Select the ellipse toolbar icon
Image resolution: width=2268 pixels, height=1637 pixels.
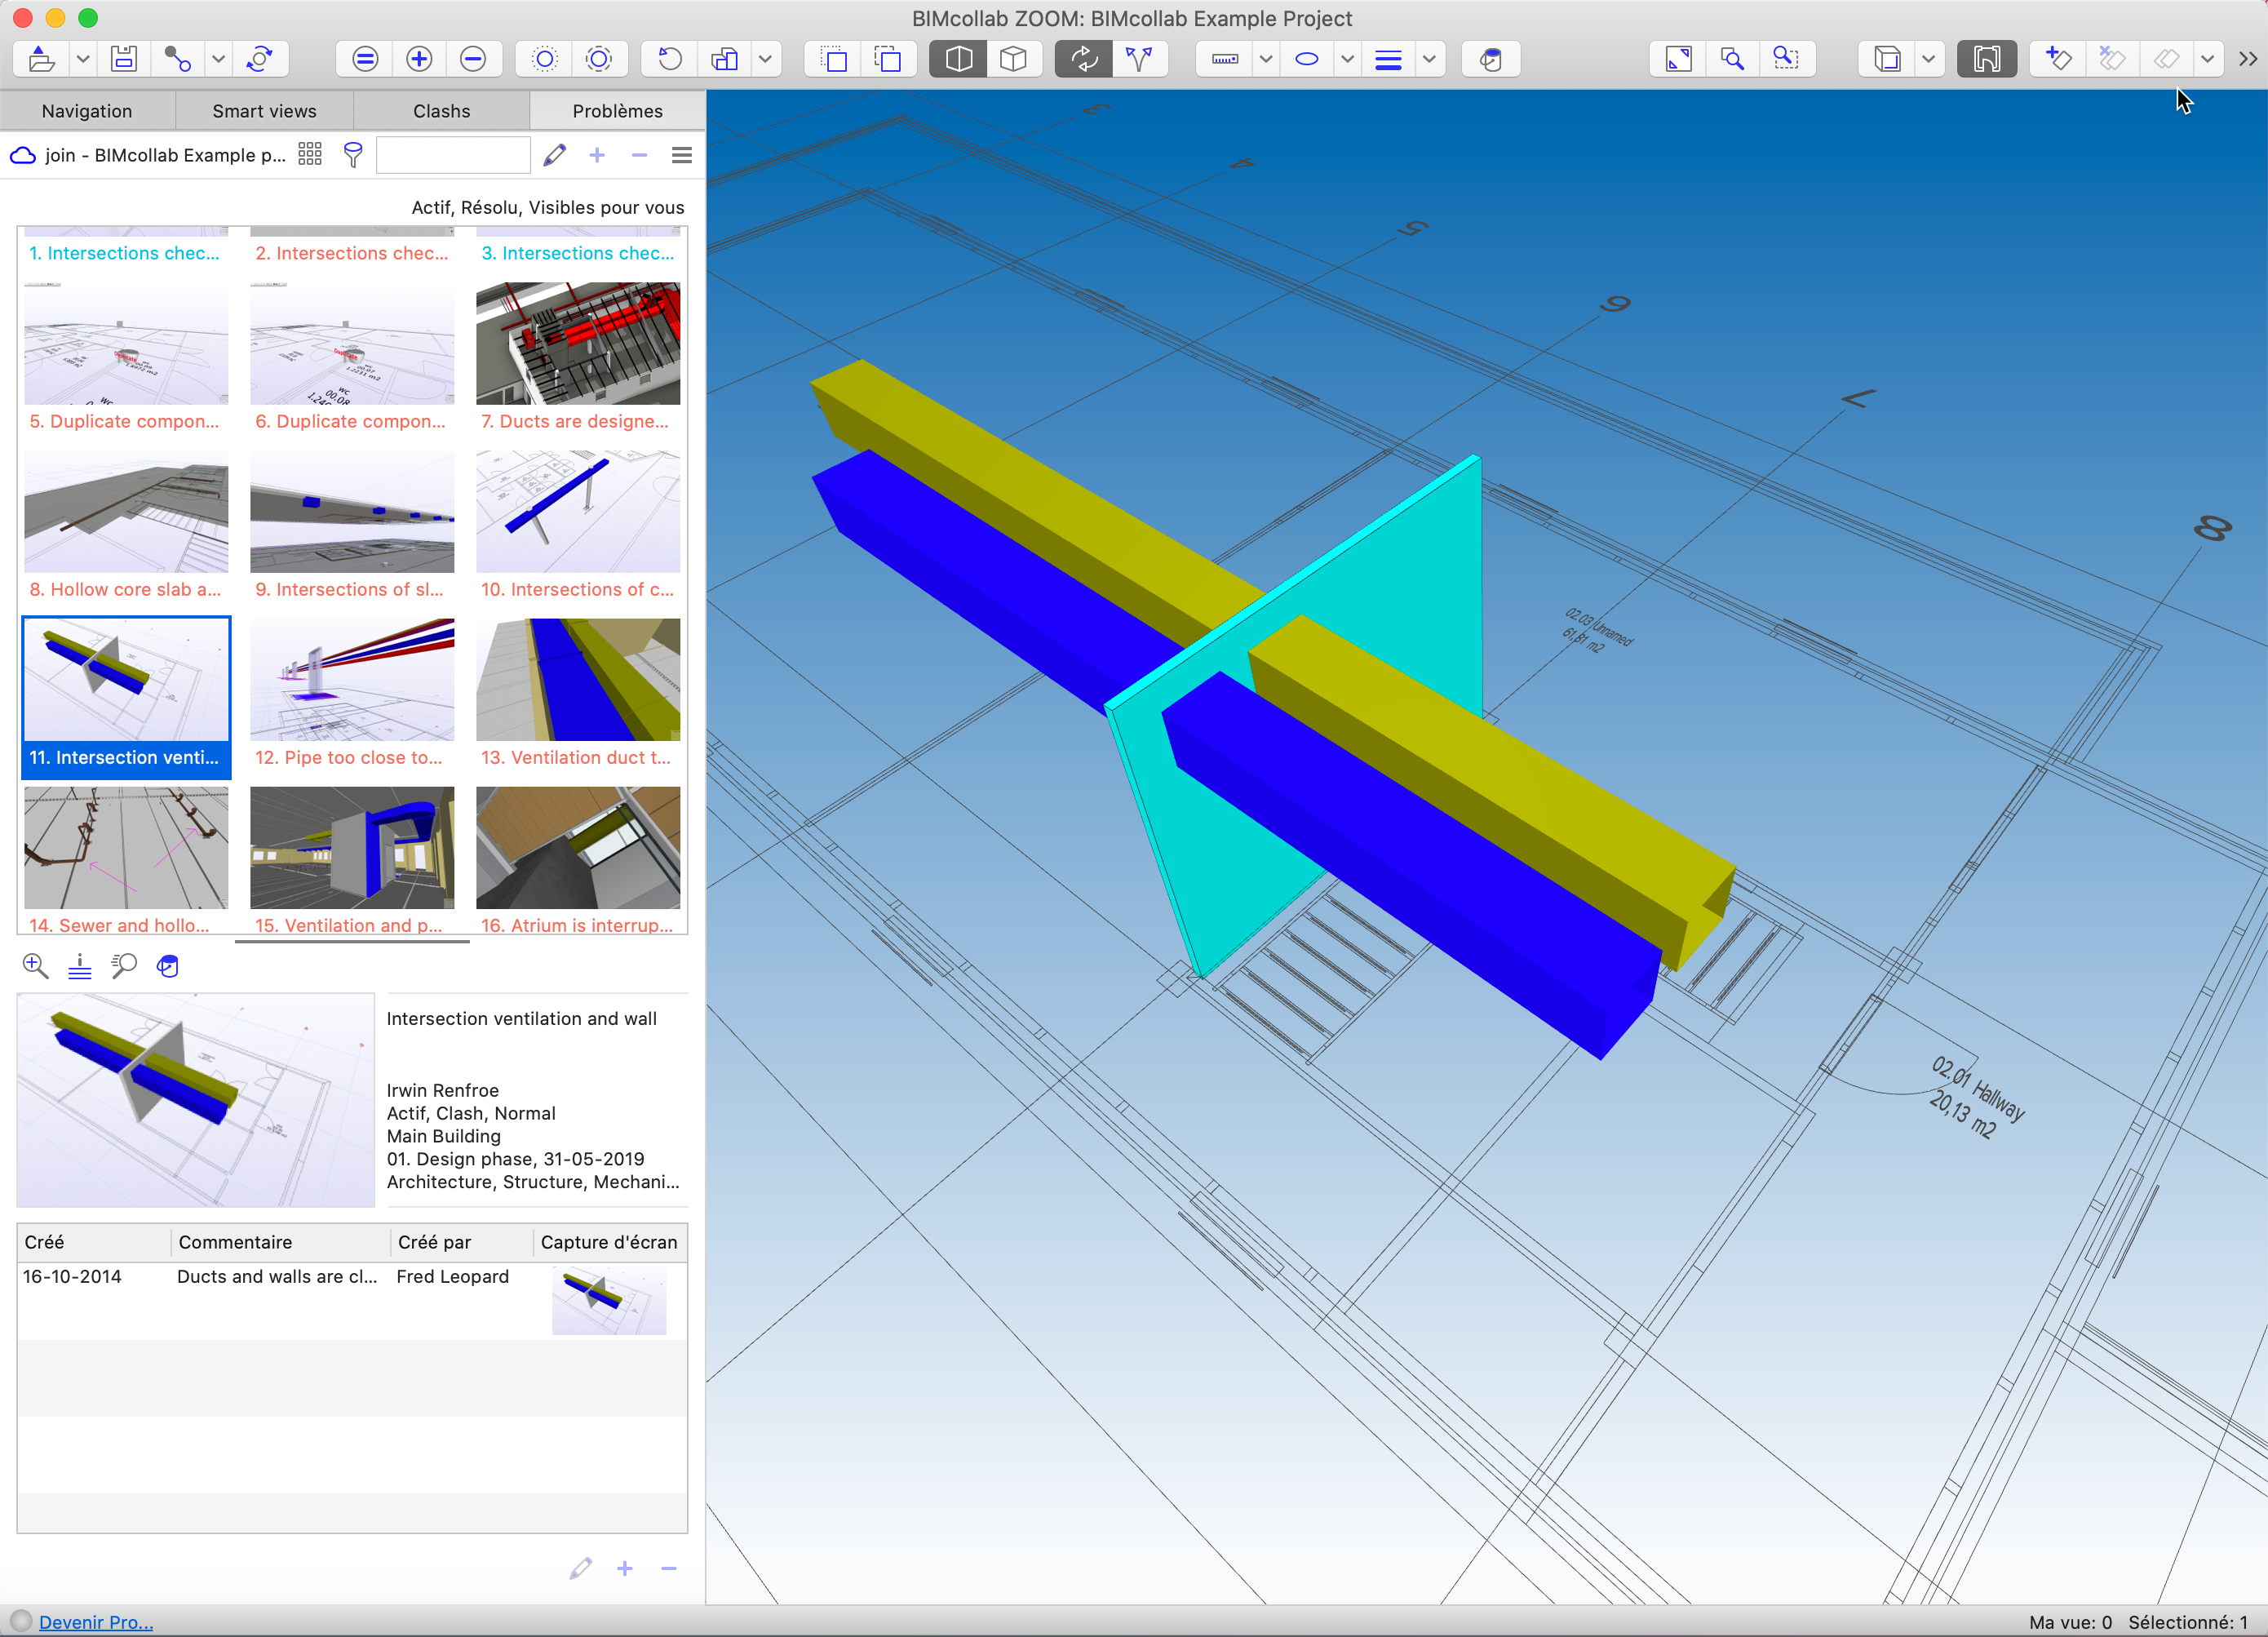tap(1307, 59)
